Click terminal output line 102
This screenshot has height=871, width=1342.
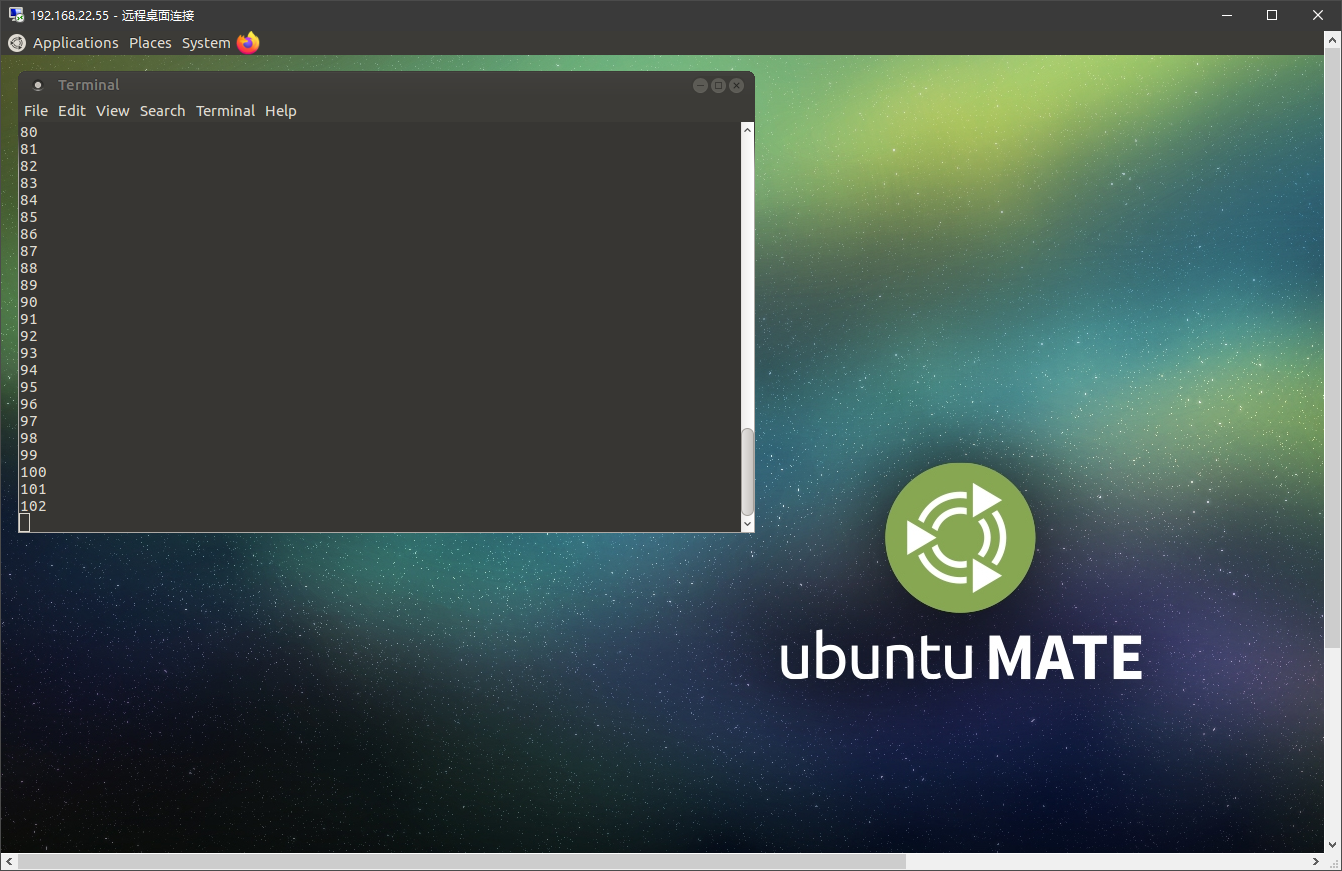[33, 506]
